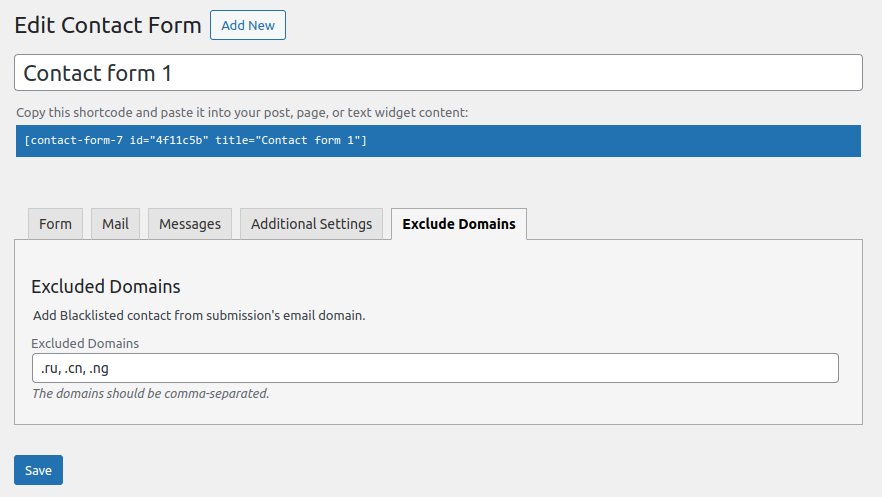
Task: Select the contact-form-7 shortcode box
Action: click(x=438, y=141)
